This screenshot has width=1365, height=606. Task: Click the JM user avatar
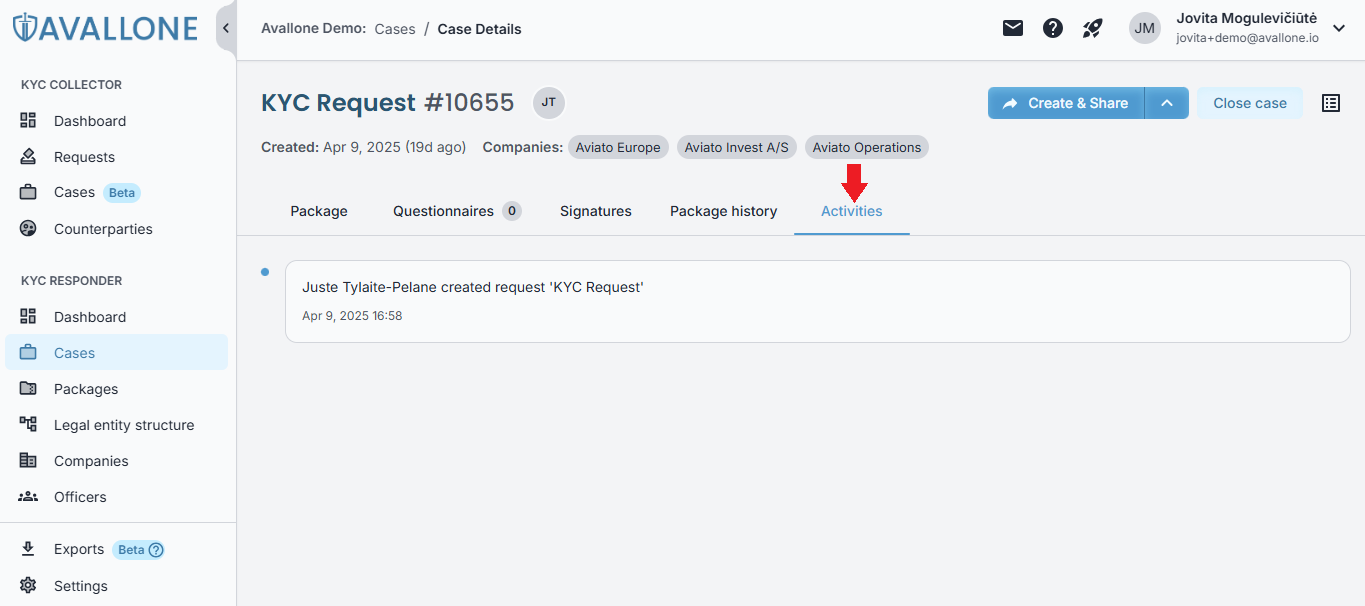[x=1145, y=28]
